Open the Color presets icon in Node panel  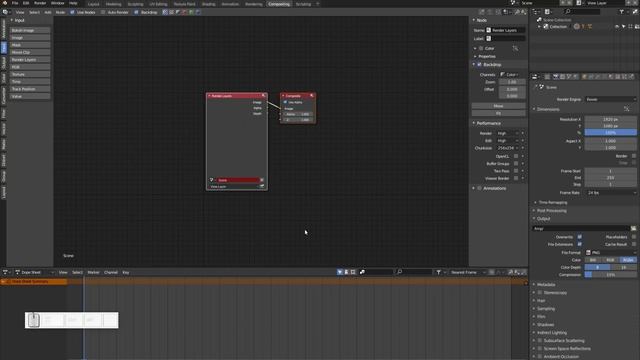pyautogui.click(x=516, y=48)
